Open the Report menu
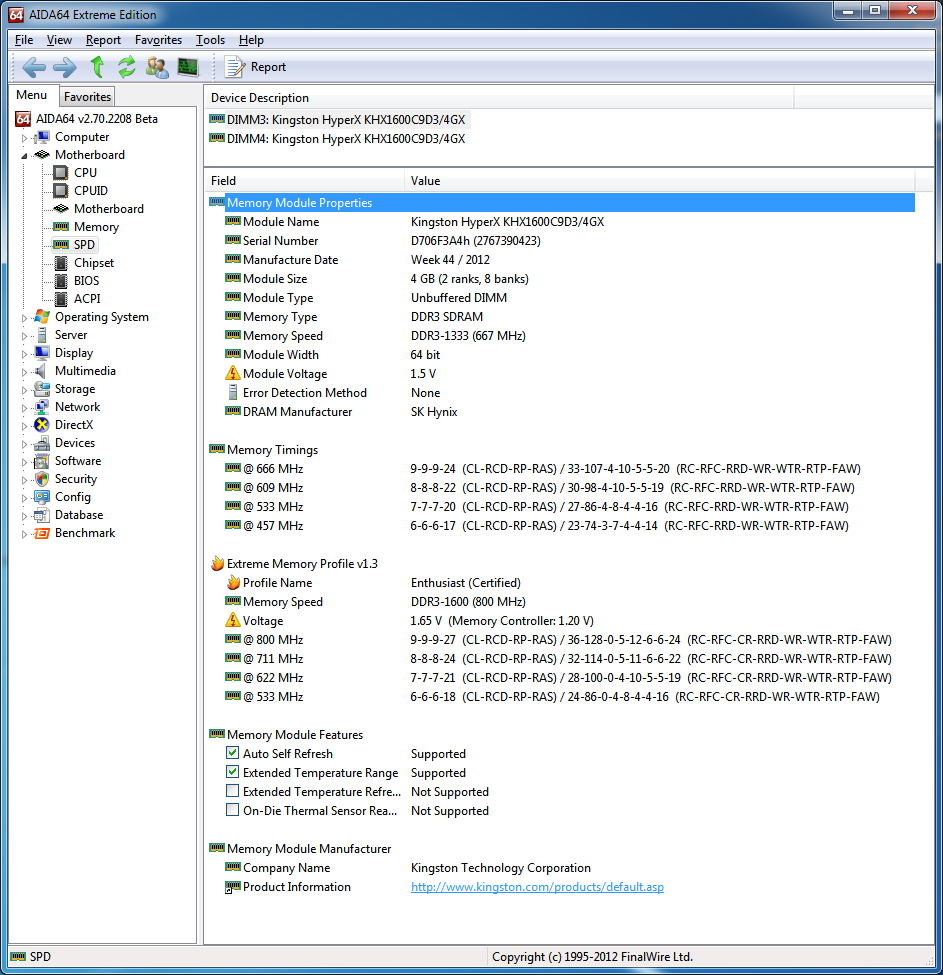943x975 pixels. (103, 40)
